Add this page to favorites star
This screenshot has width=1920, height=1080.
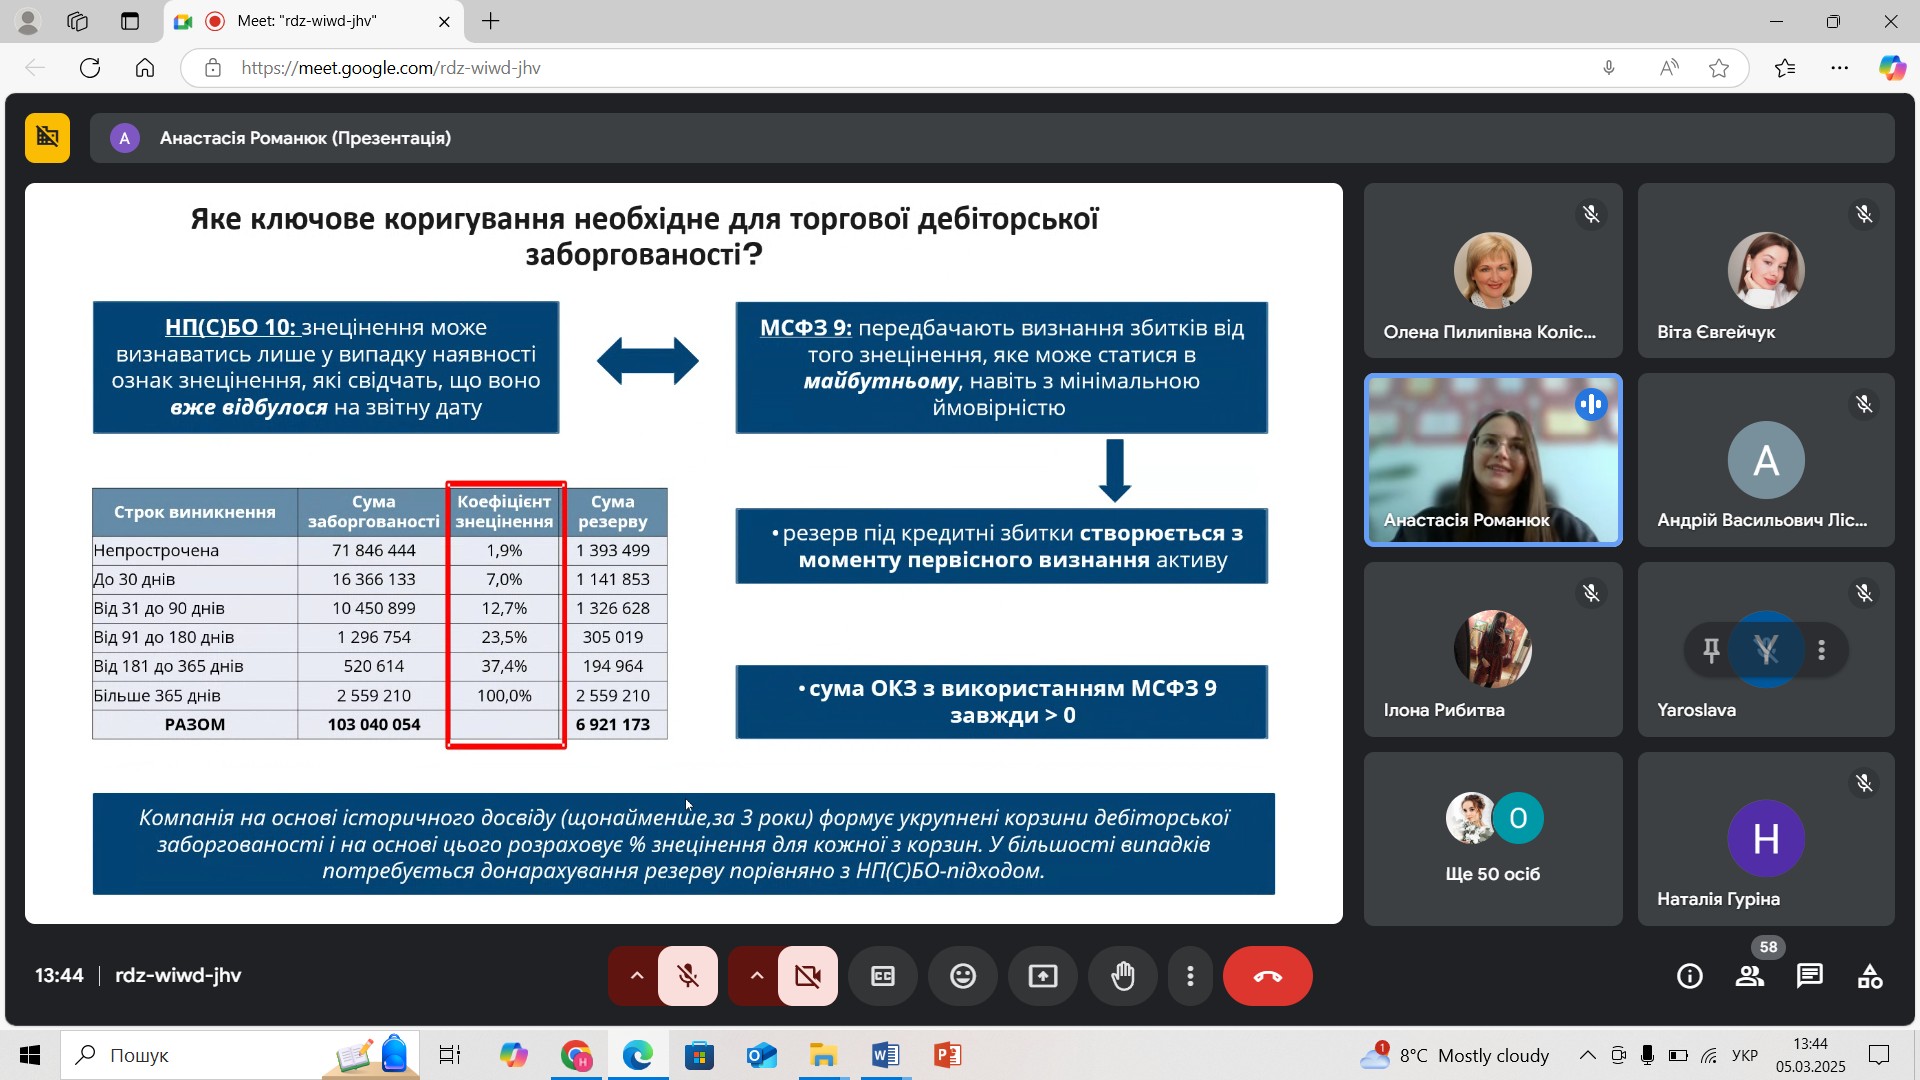pos(1719,68)
